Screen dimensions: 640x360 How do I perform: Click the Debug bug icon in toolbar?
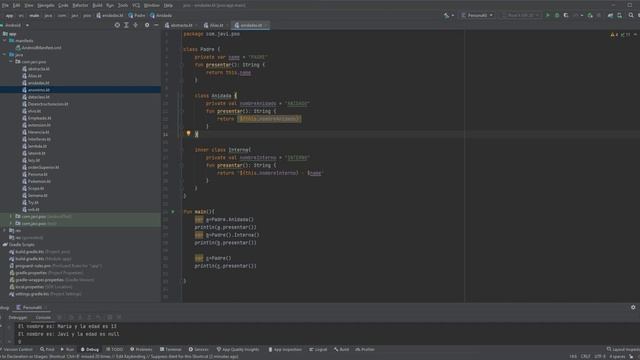557,16
